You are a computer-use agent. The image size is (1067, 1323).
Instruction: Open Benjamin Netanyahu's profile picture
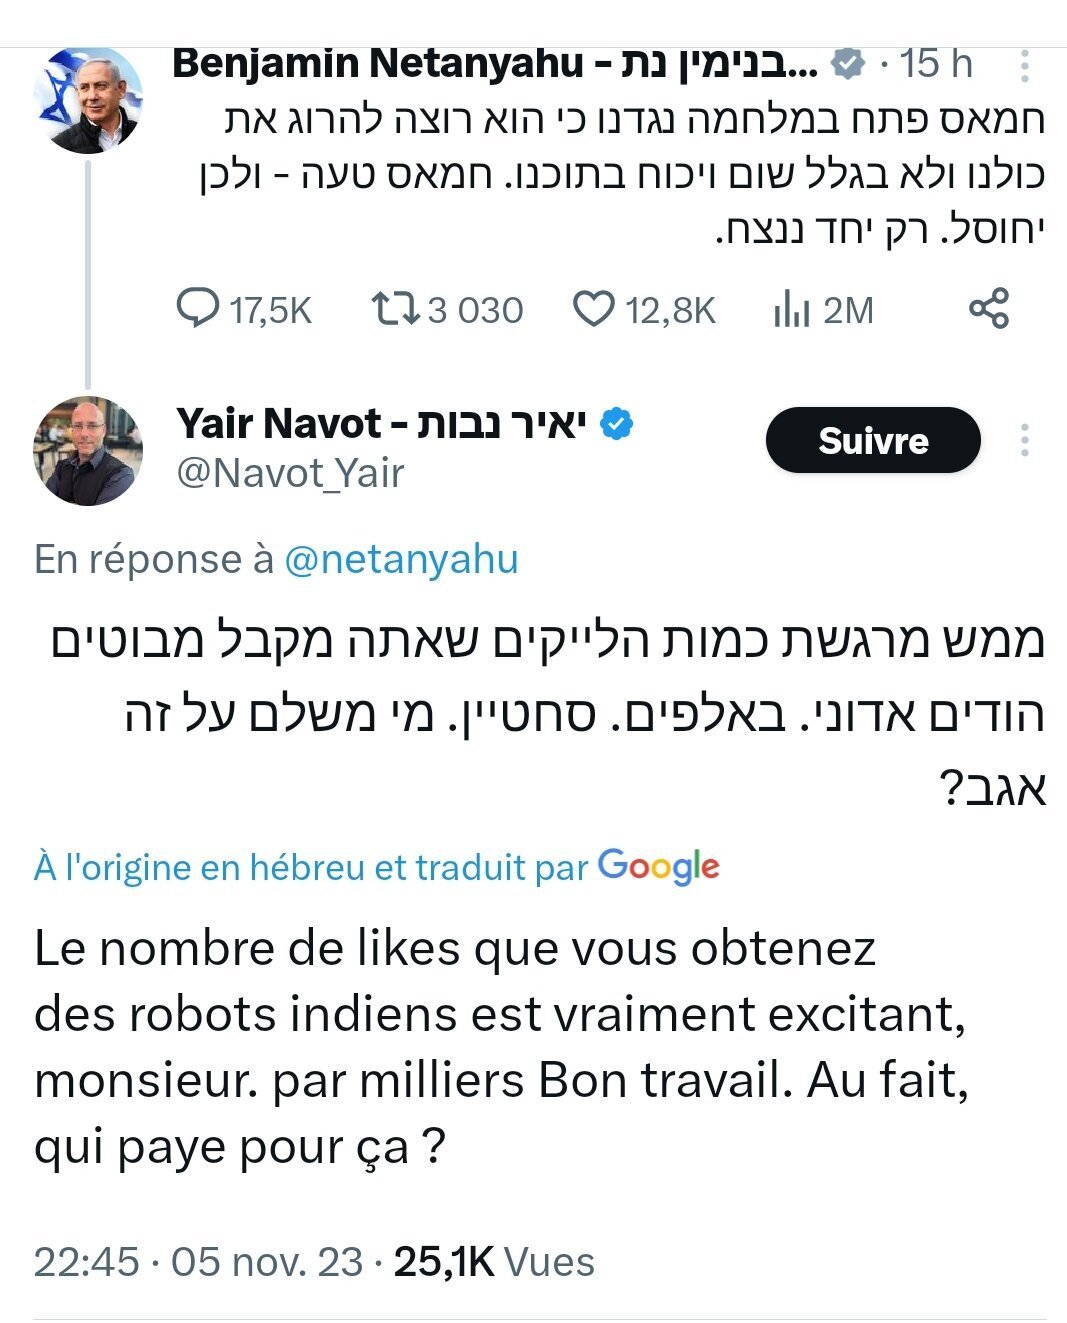(x=89, y=100)
